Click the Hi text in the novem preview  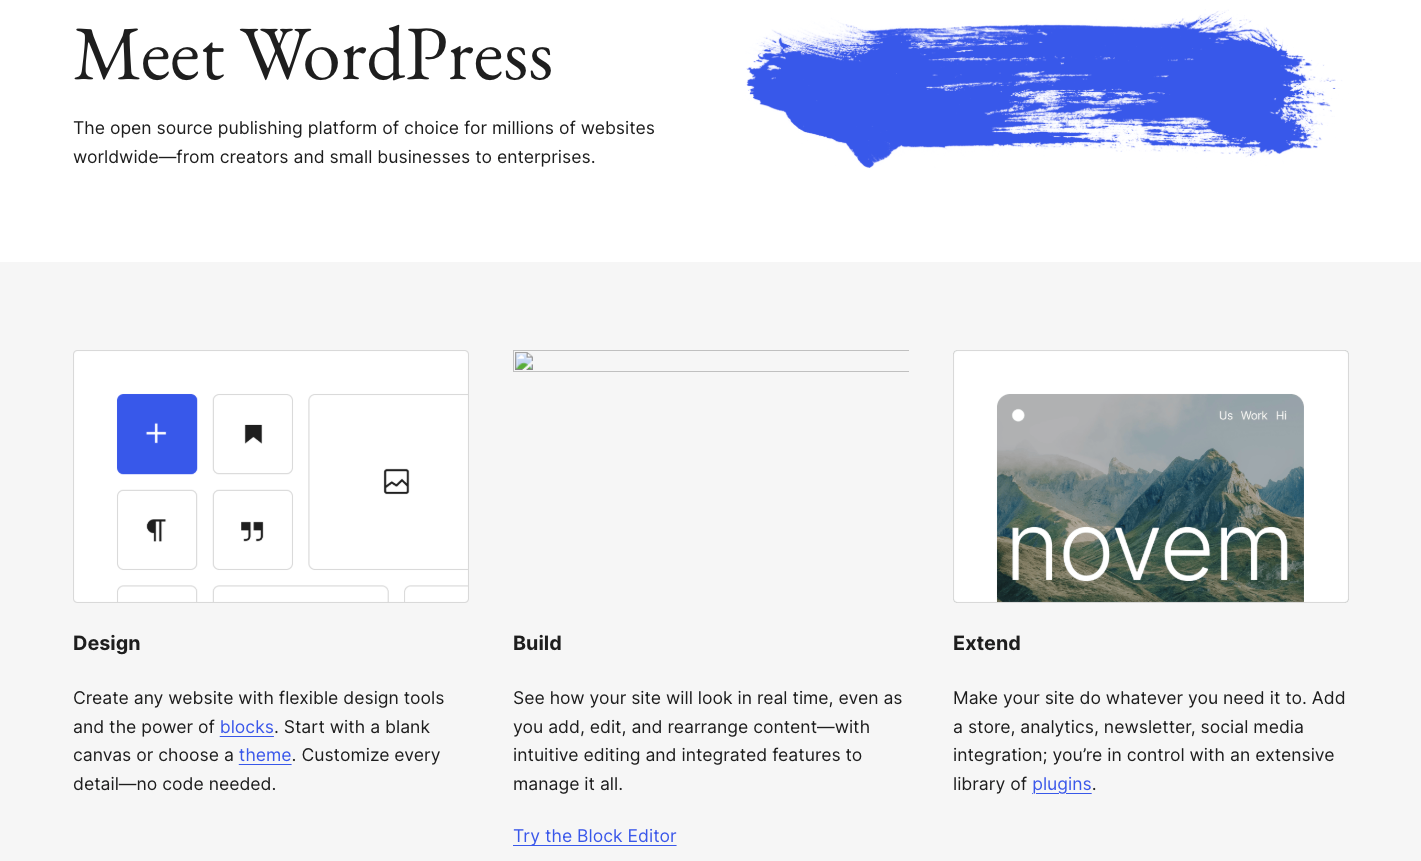tap(1281, 416)
